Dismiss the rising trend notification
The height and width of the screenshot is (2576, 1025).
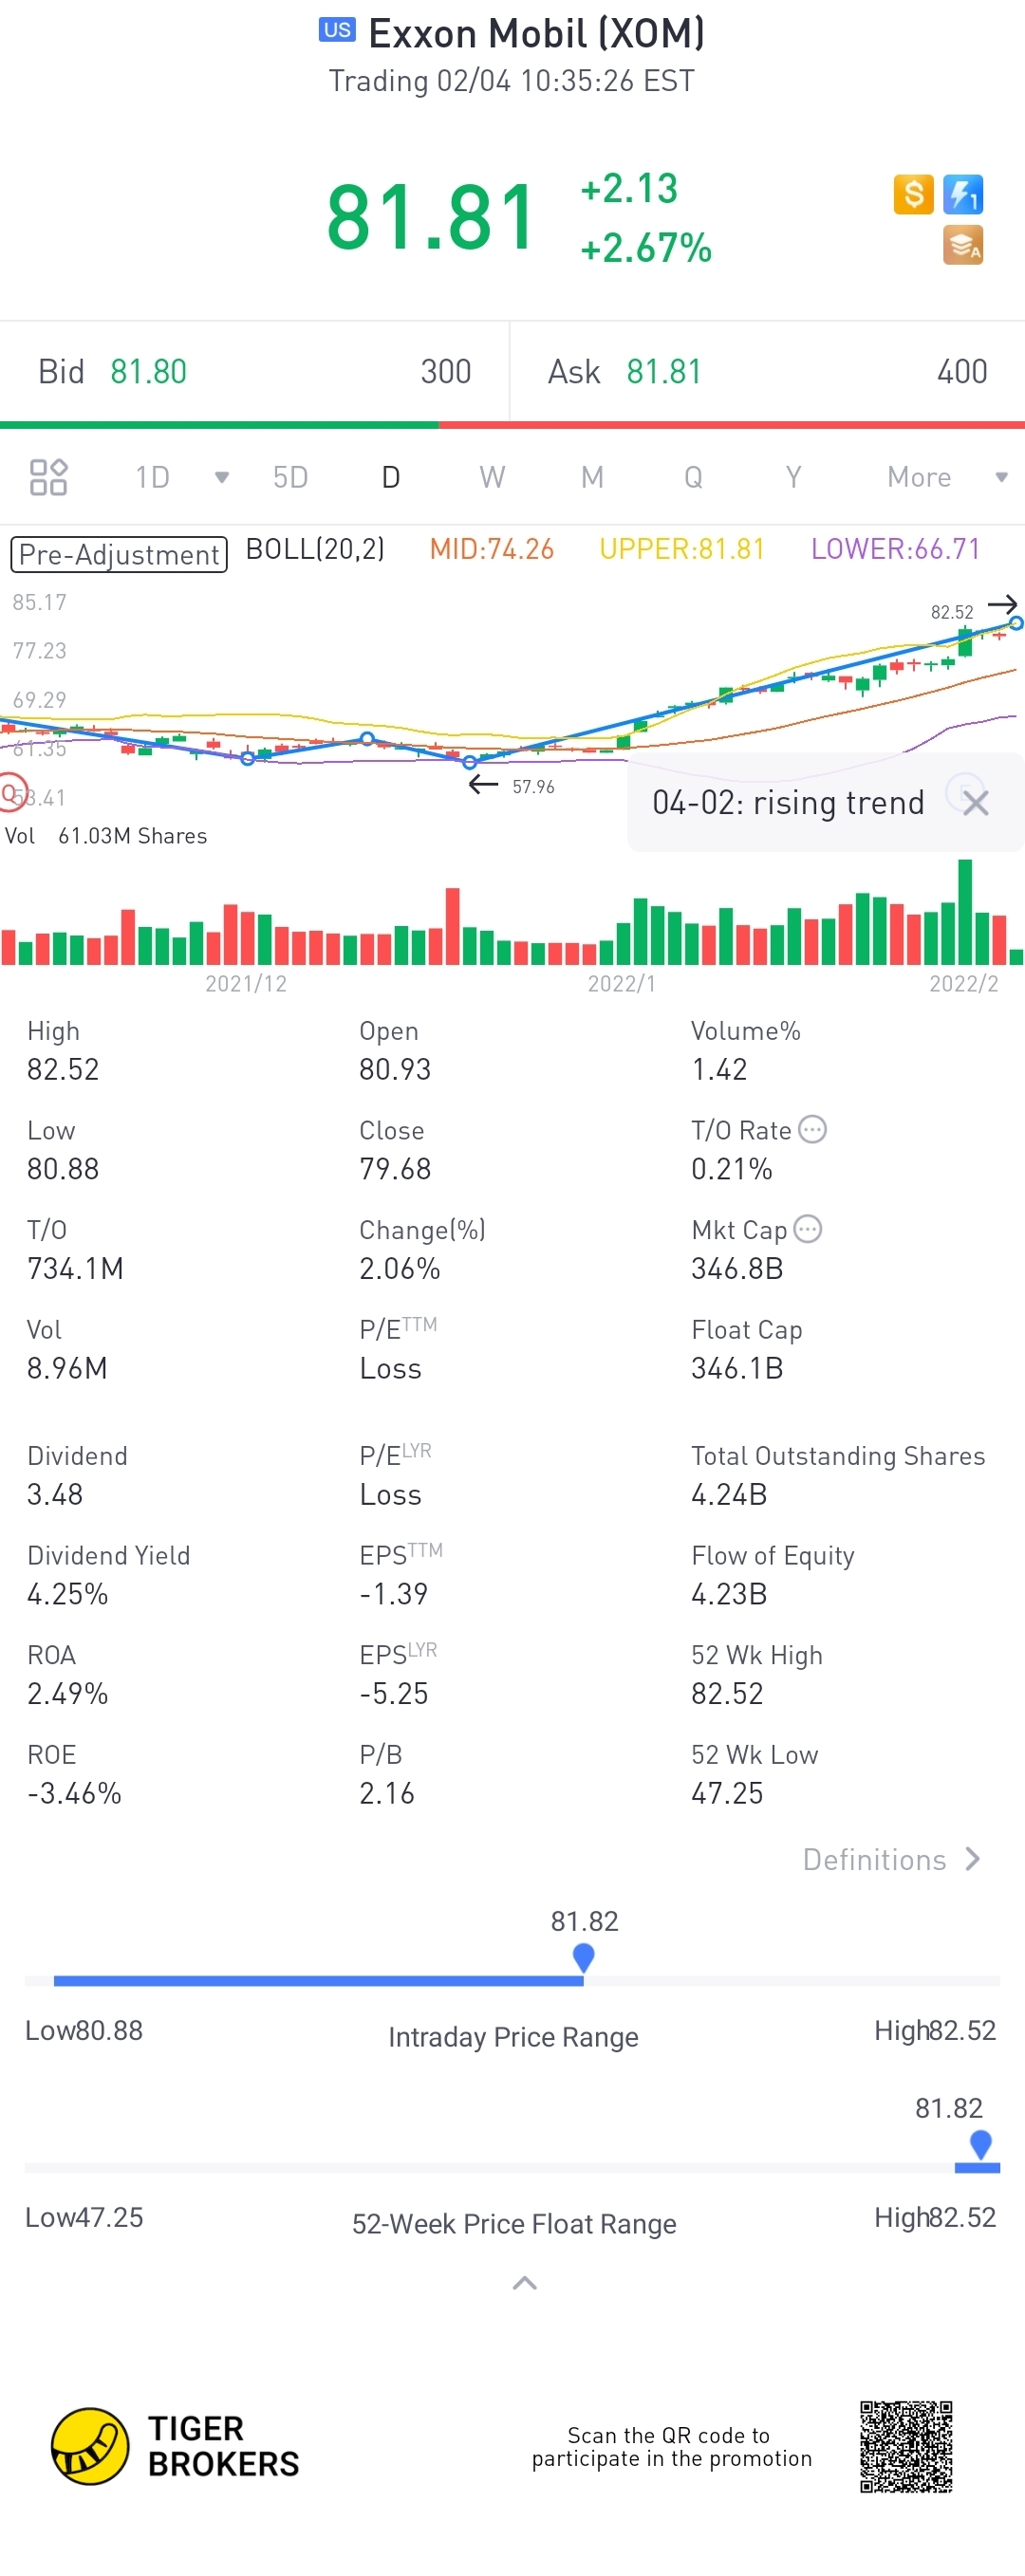click(x=976, y=803)
